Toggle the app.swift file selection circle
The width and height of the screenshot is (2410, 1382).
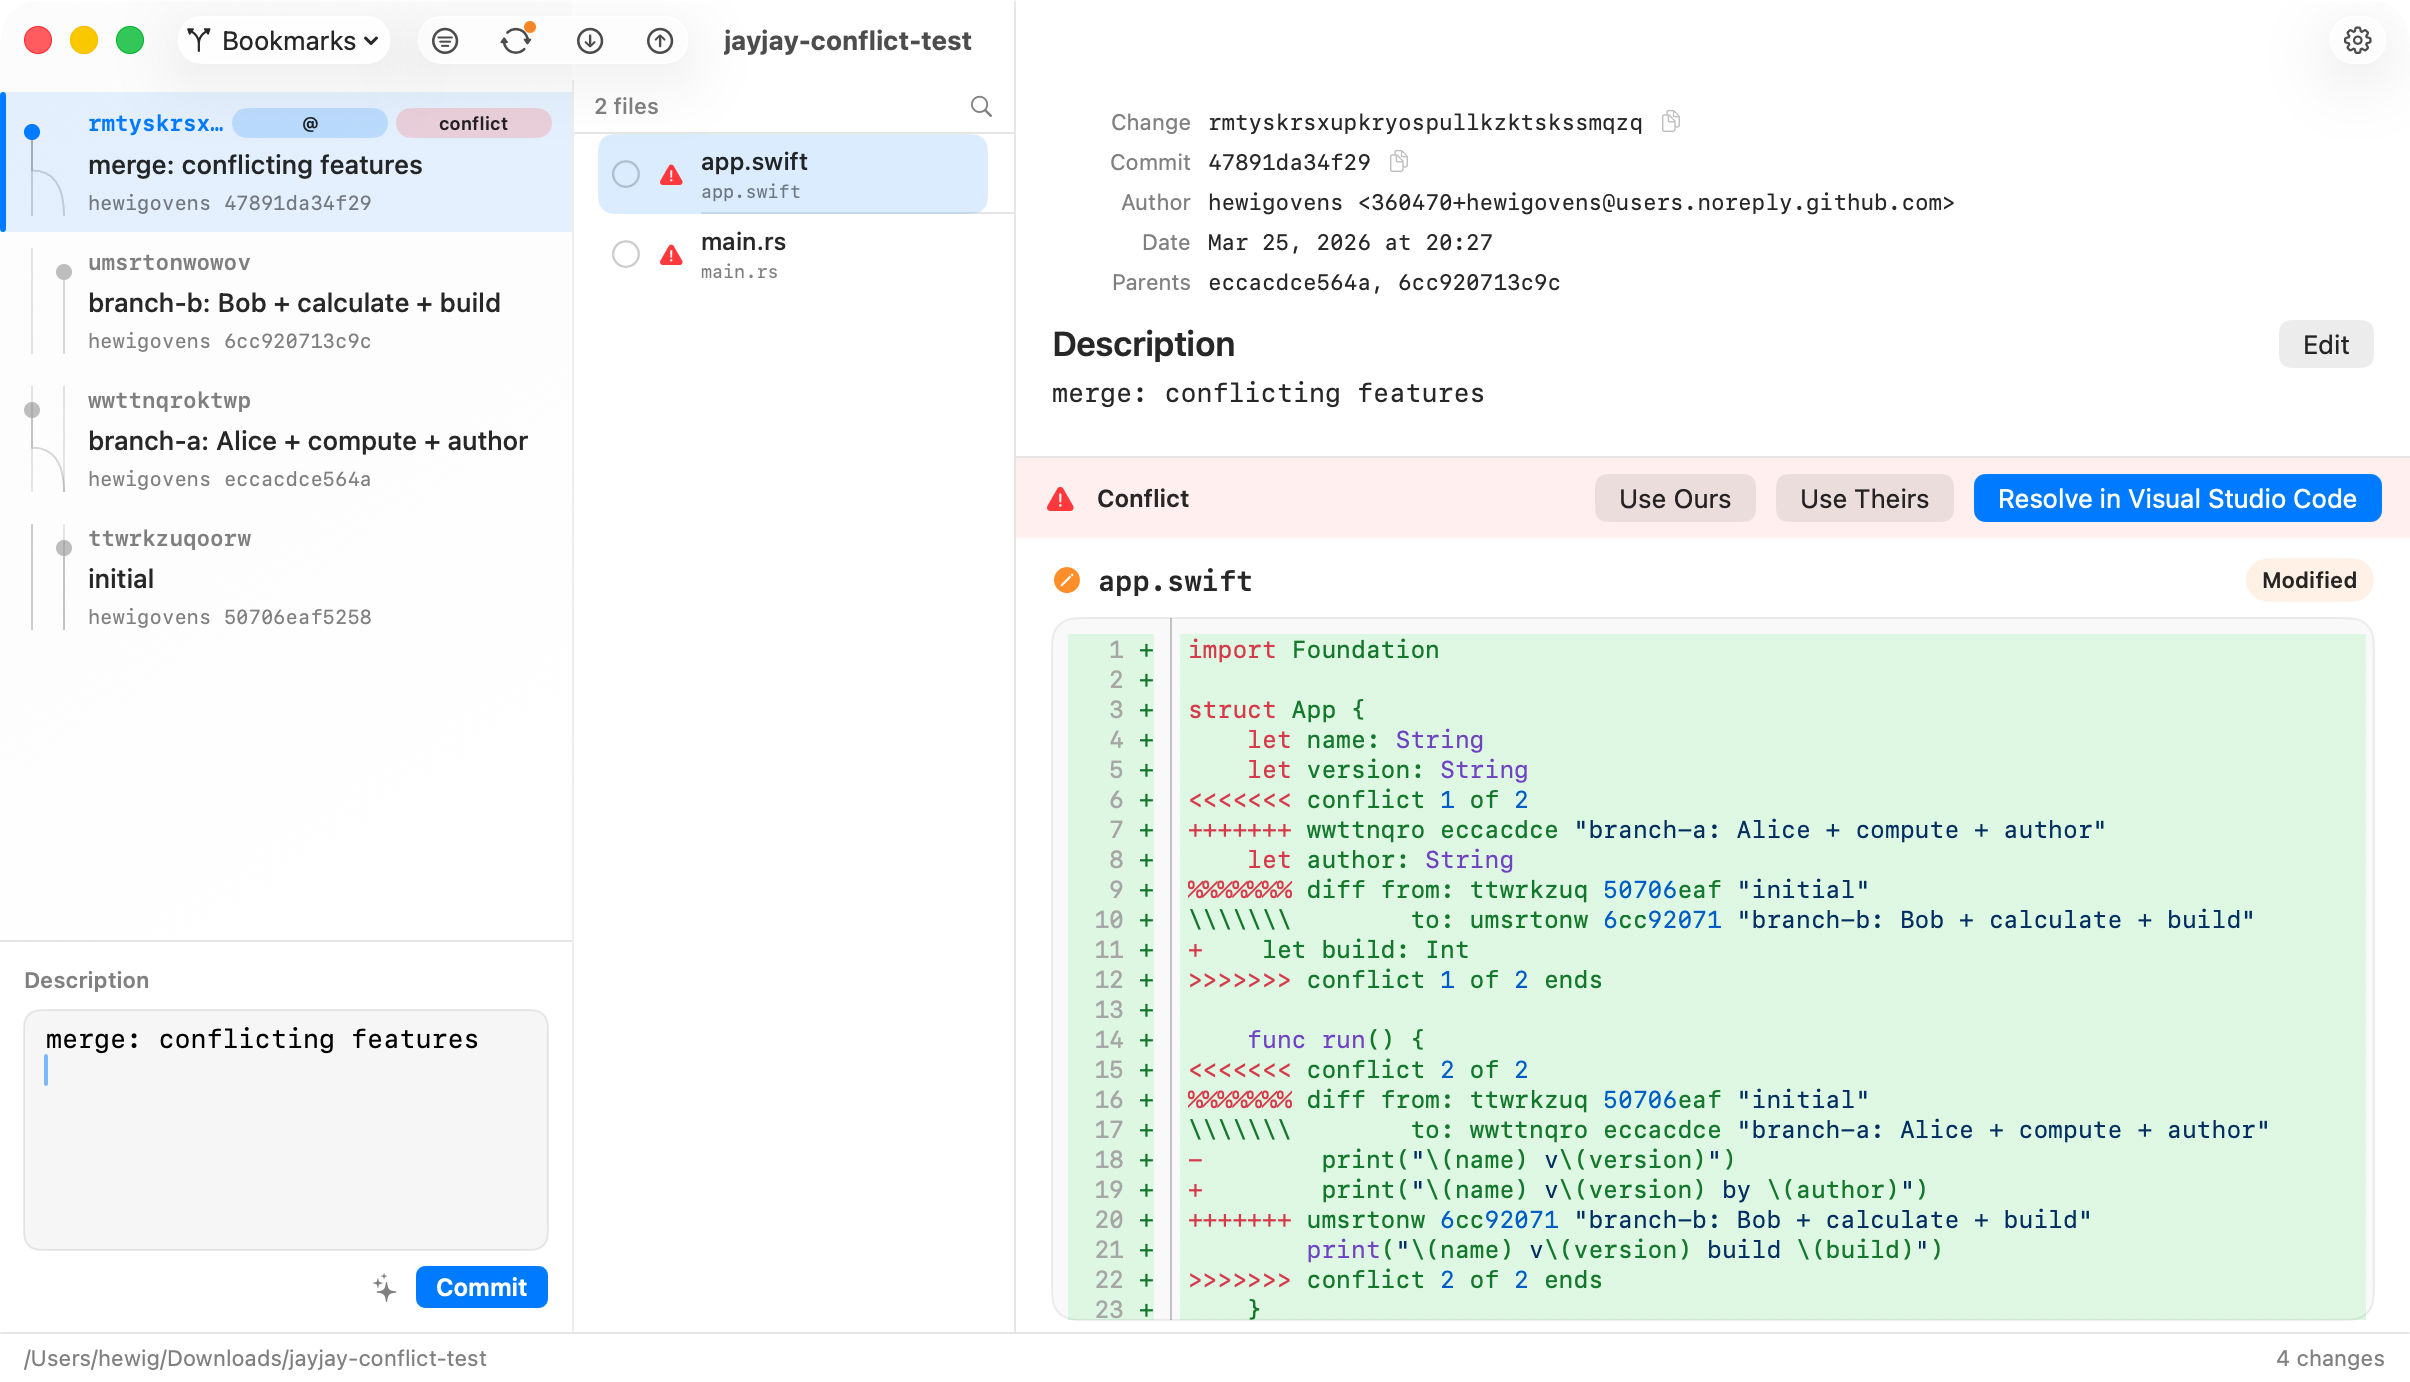[x=626, y=174]
